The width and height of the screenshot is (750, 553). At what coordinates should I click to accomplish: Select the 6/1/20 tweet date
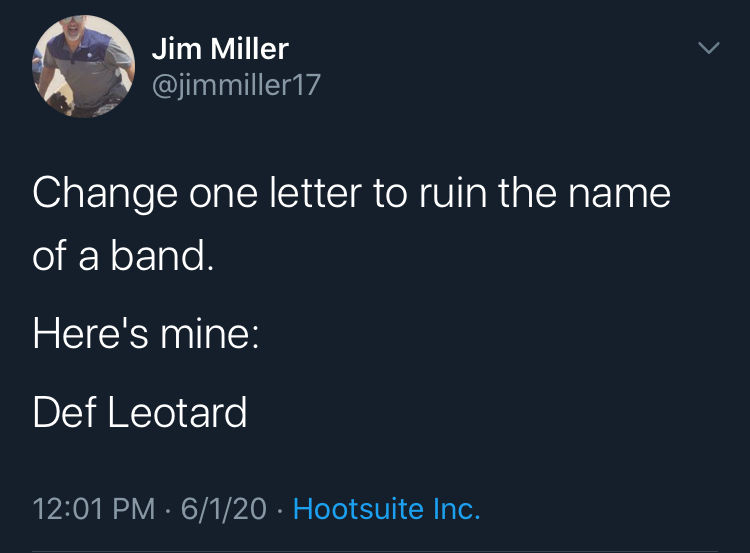tap(222, 509)
